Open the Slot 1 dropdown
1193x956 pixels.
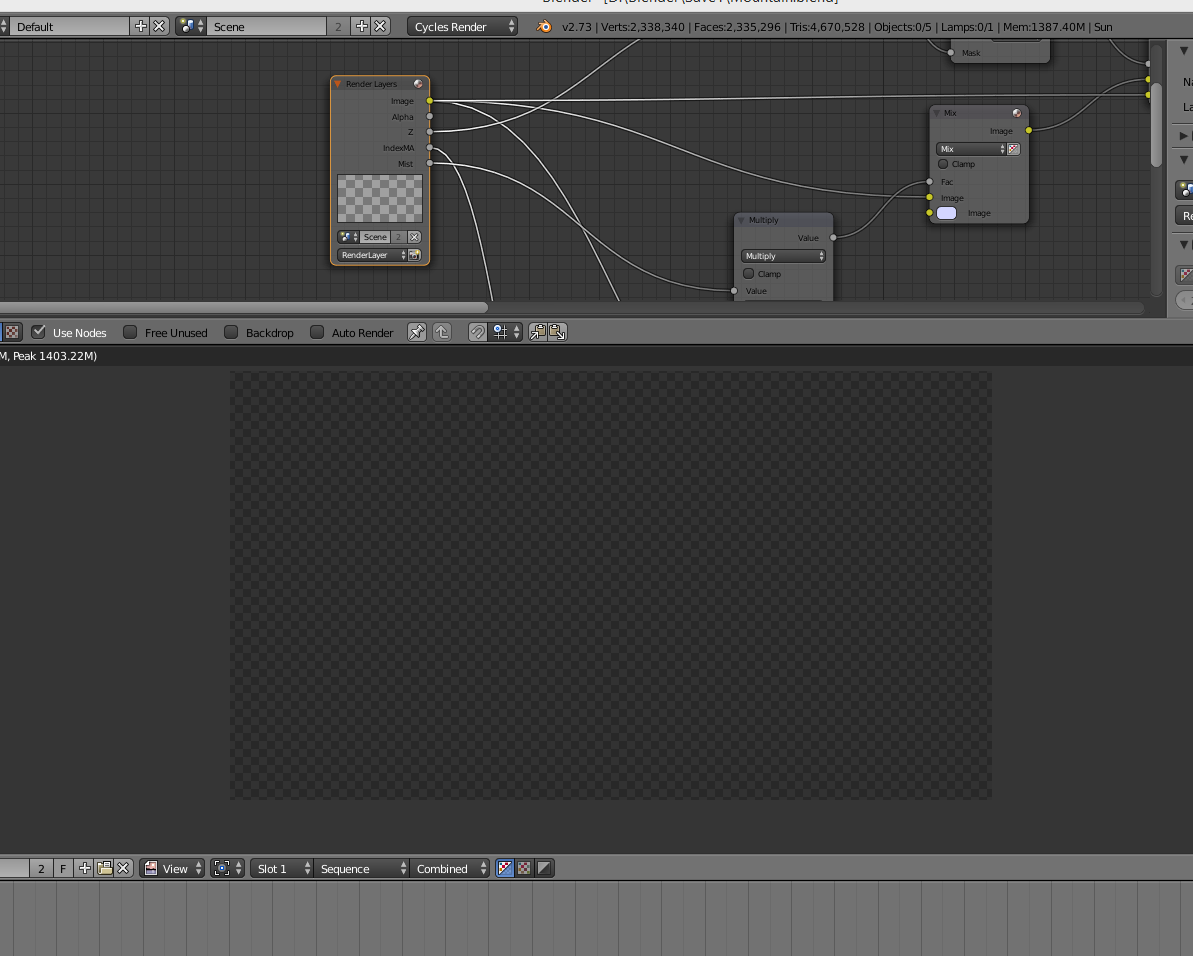(282, 869)
